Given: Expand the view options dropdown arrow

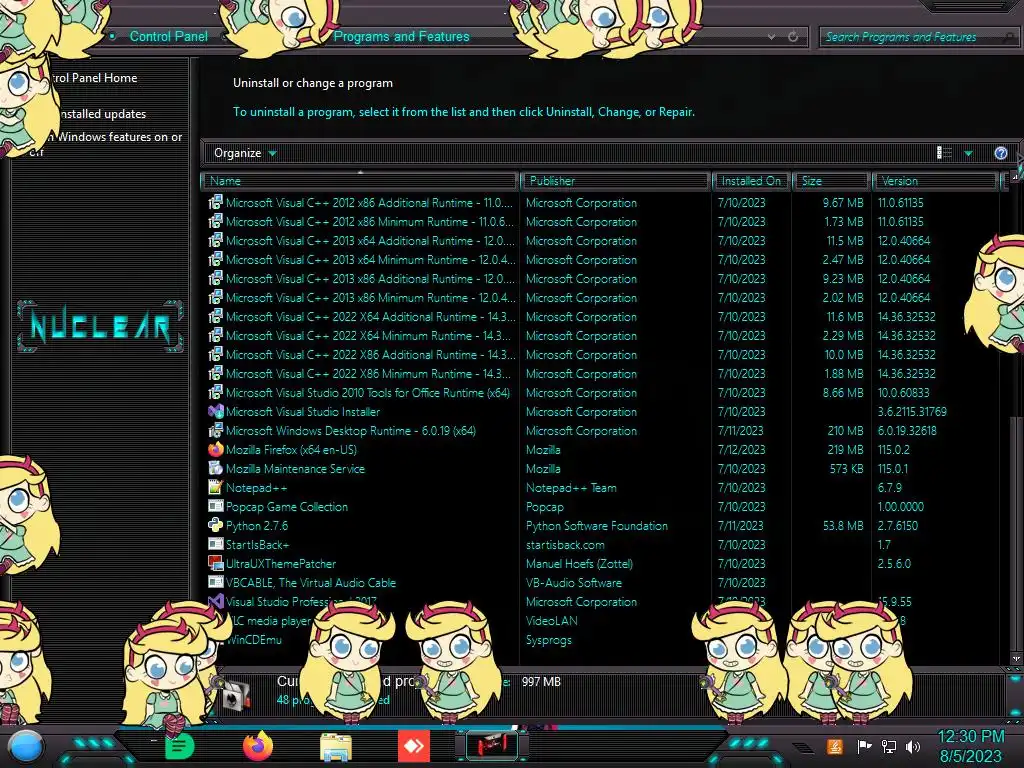Looking at the screenshot, I should (x=968, y=153).
